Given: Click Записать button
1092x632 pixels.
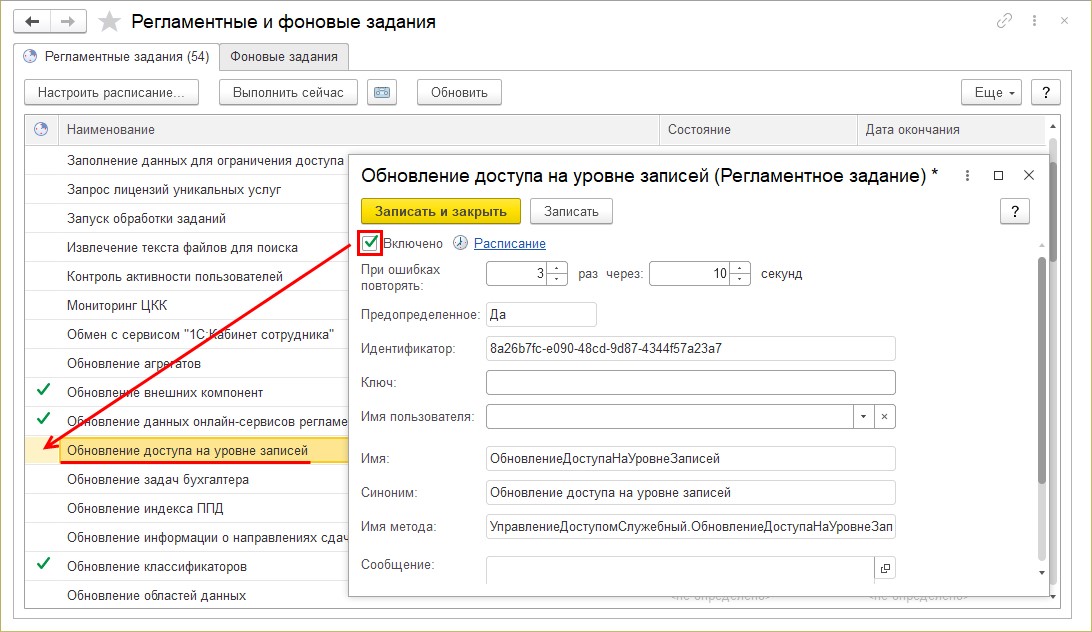Looking at the screenshot, I should click(571, 211).
